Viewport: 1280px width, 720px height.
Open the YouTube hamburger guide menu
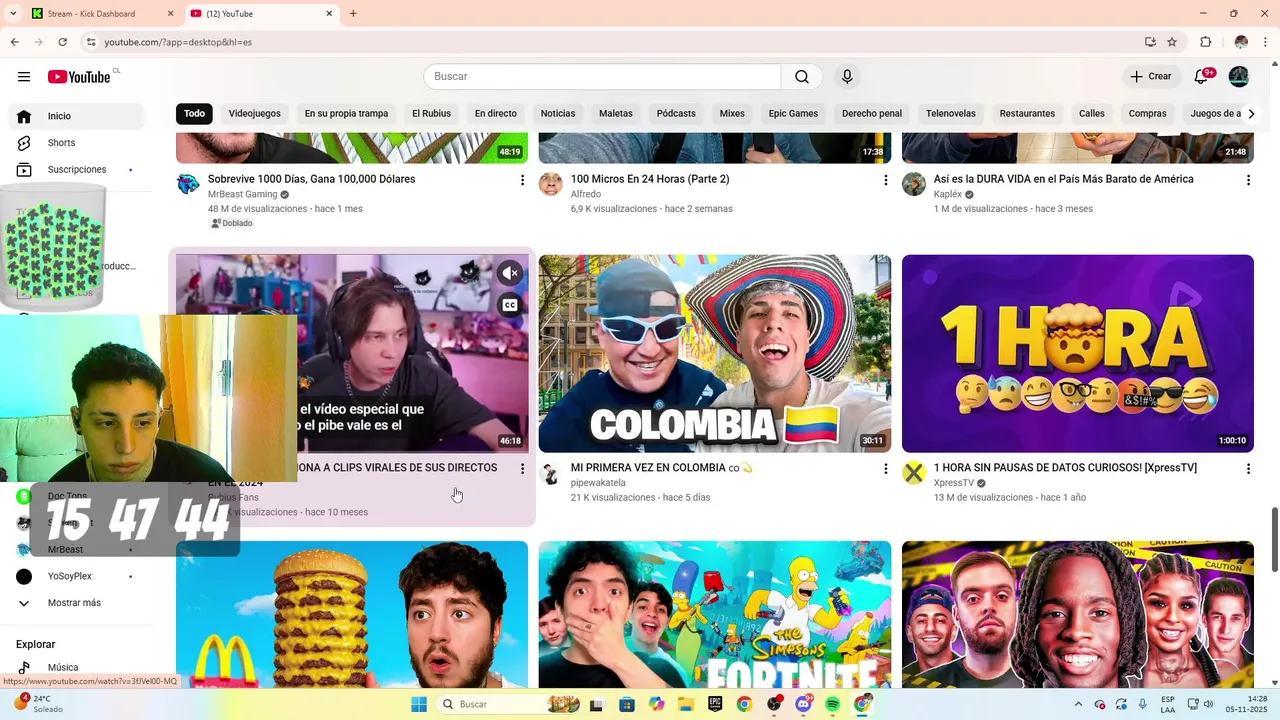pyautogui.click(x=24, y=77)
